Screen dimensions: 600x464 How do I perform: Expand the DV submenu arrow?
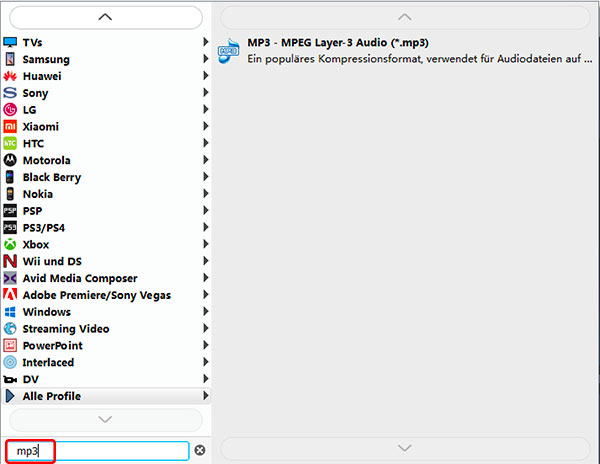pos(206,378)
